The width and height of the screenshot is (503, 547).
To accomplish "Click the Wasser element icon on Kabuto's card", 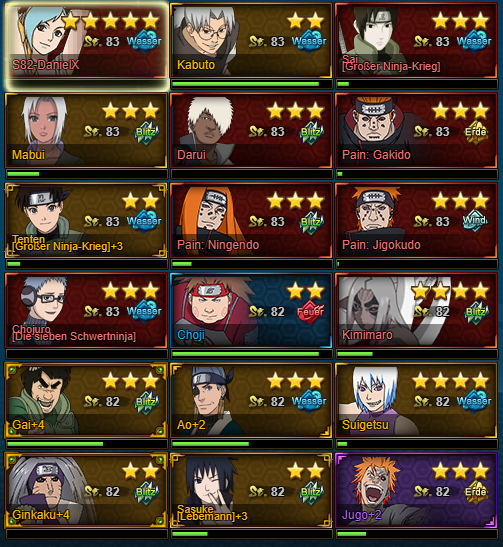I will click(309, 41).
